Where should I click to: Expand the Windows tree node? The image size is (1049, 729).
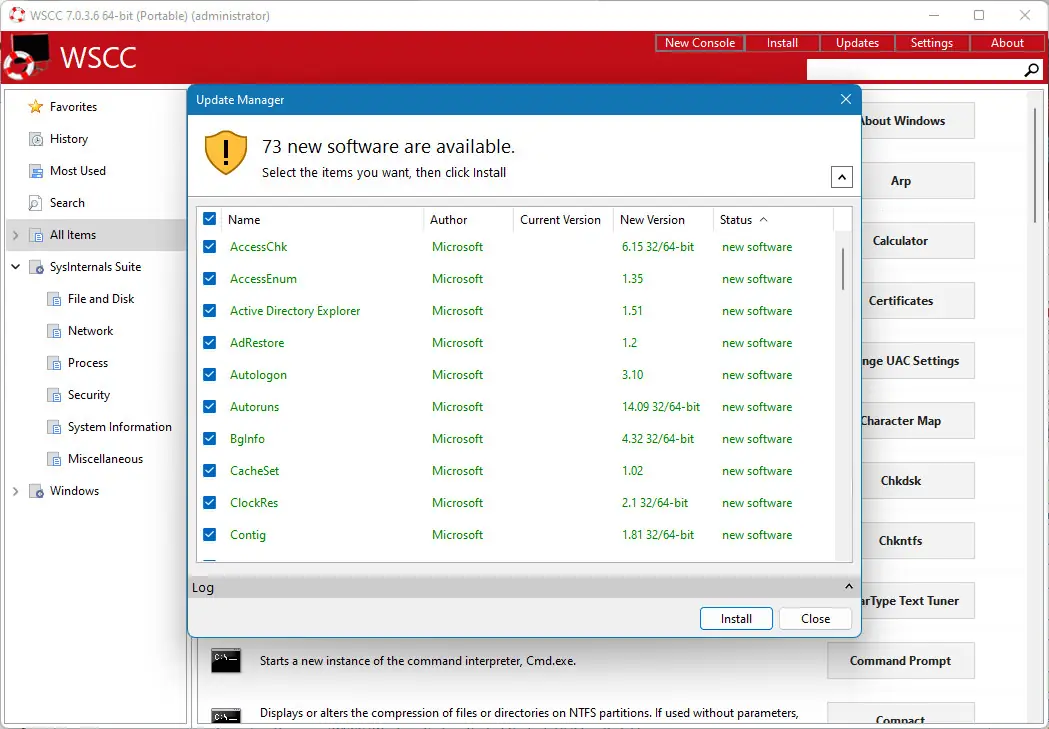pos(15,492)
